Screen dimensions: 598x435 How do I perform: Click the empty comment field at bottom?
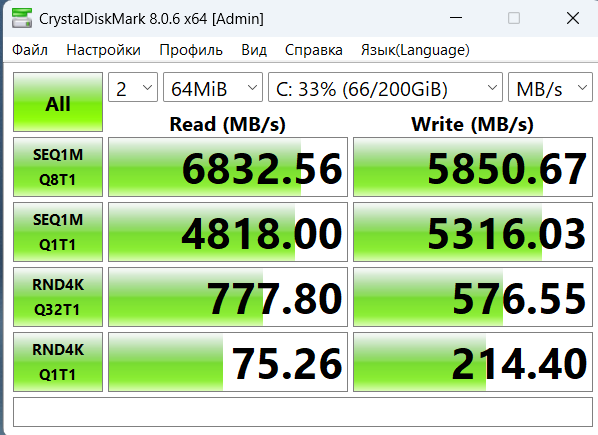pos(303,412)
